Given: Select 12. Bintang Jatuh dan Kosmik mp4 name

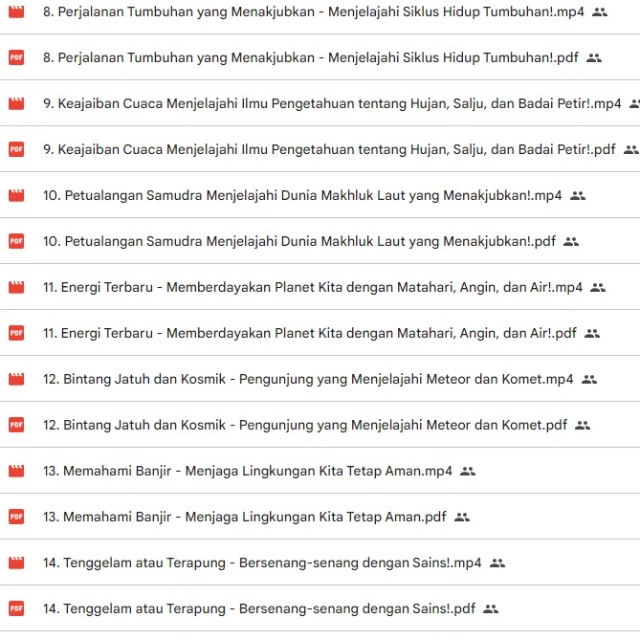Looking at the screenshot, I should pos(308,379).
